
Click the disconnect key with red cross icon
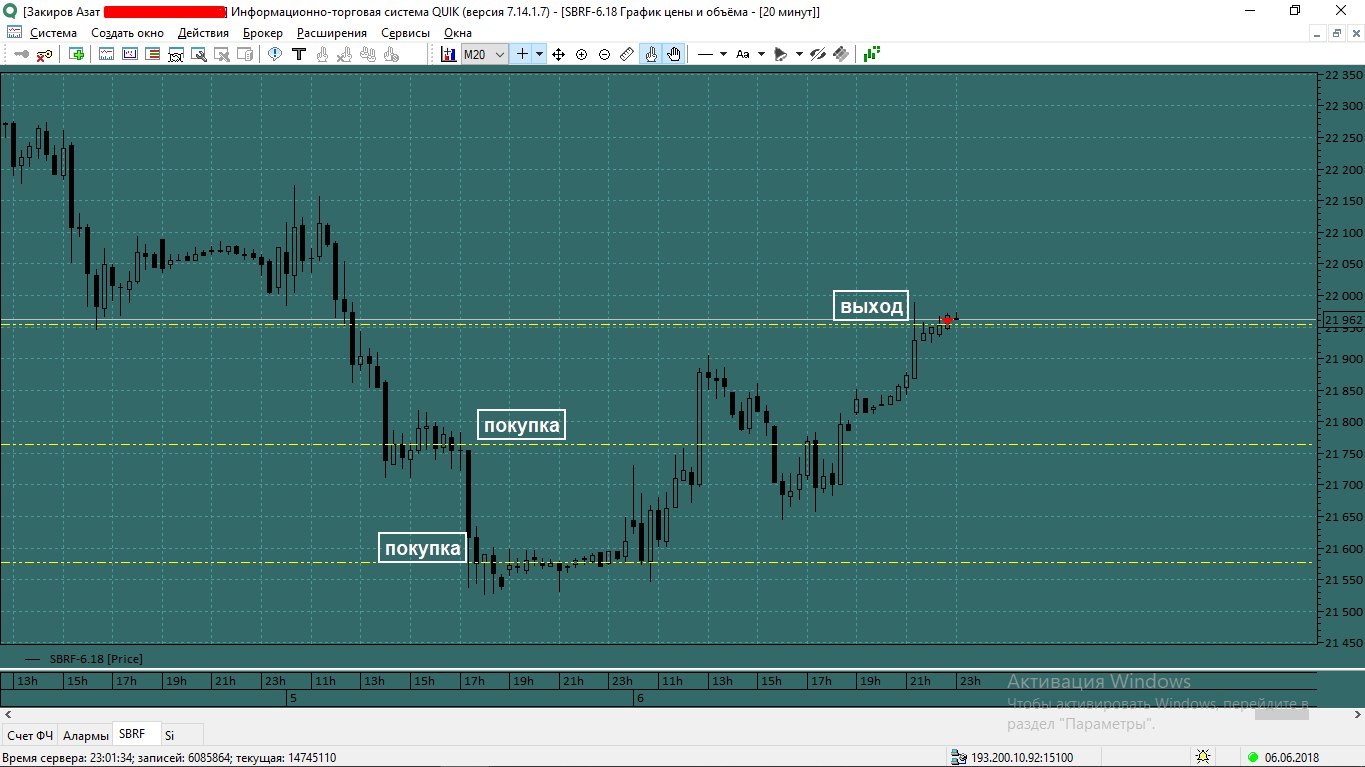click(44, 54)
